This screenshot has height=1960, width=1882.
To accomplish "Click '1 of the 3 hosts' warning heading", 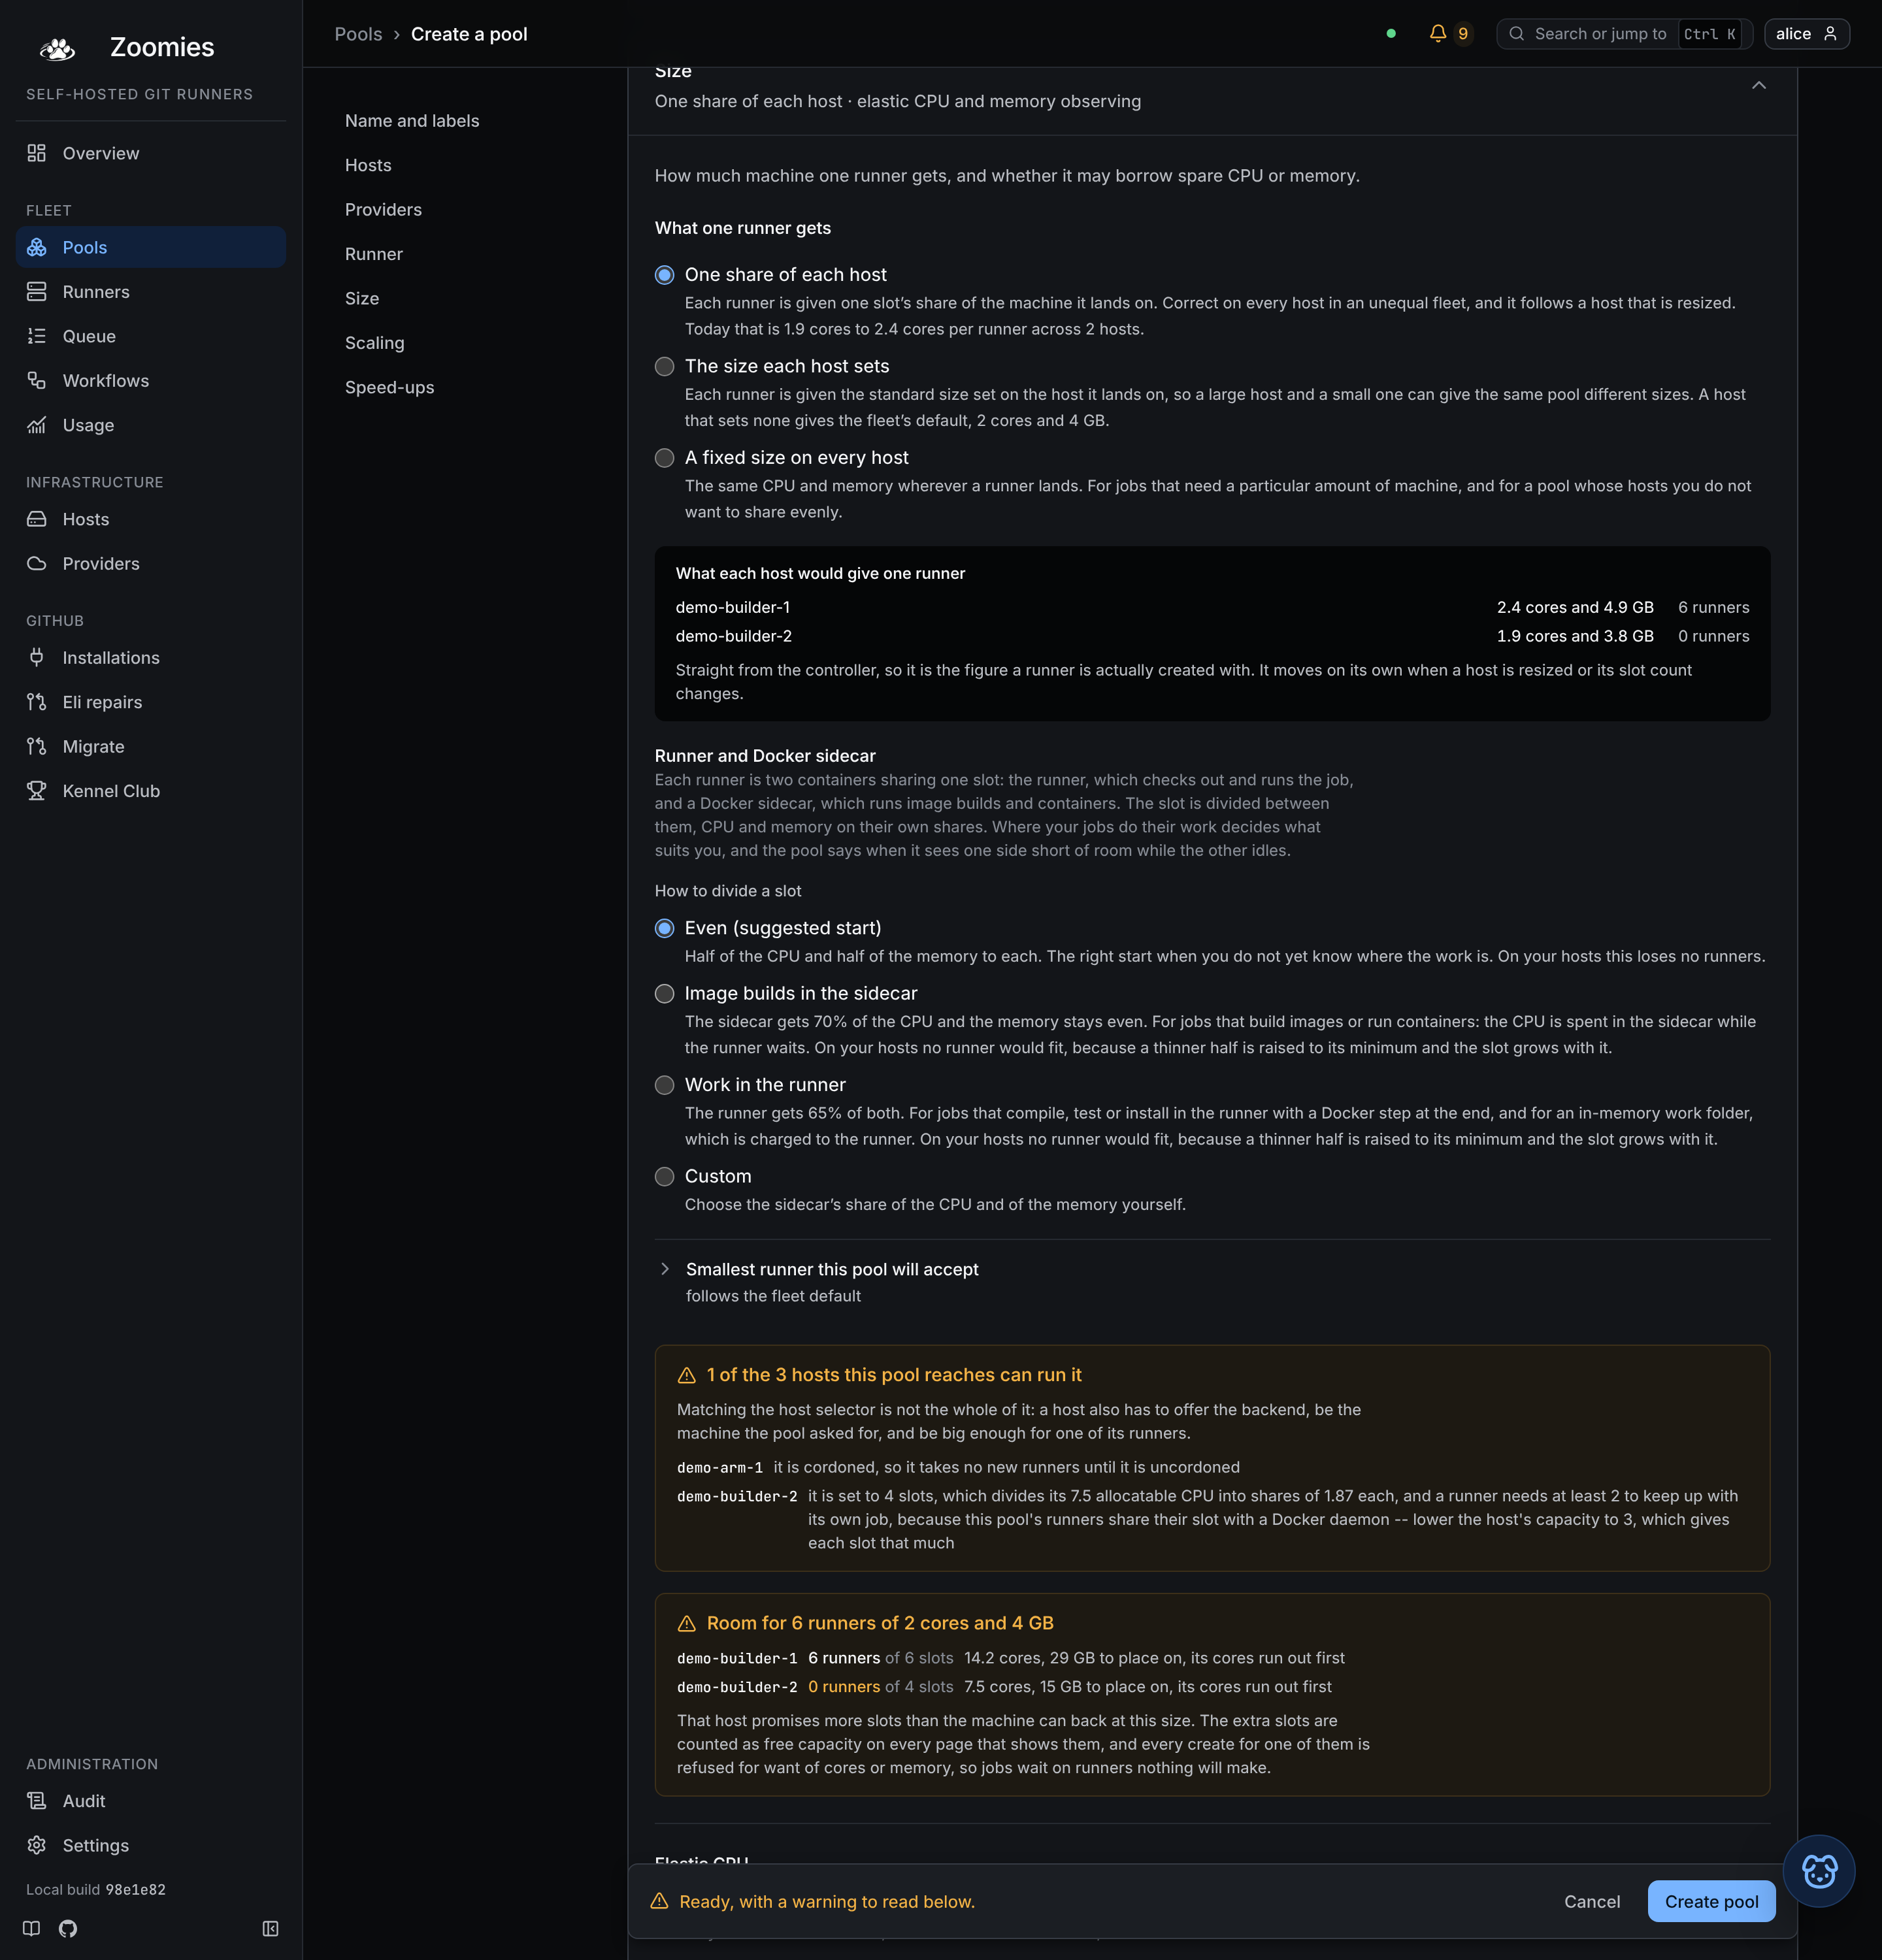I will 894,1376.
